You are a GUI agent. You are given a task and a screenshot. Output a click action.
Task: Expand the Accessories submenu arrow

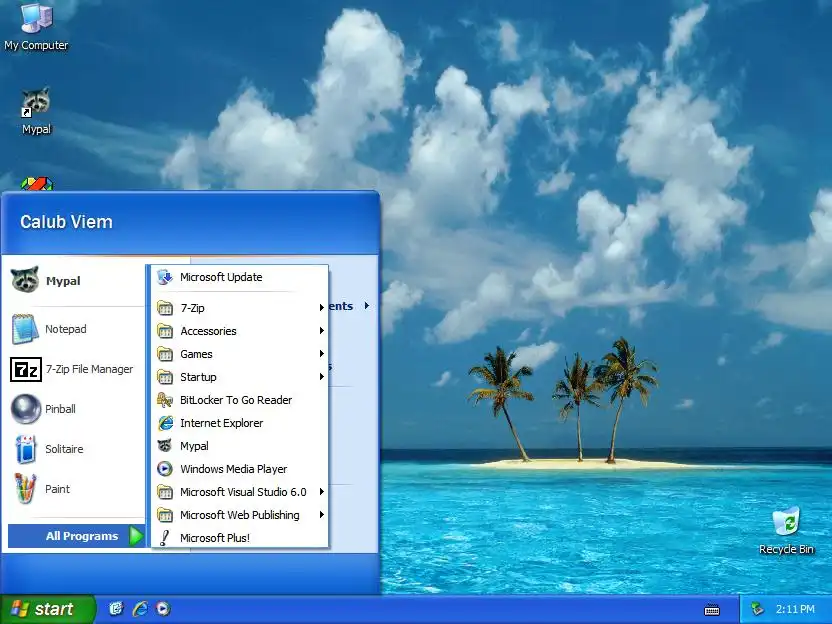point(322,331)
